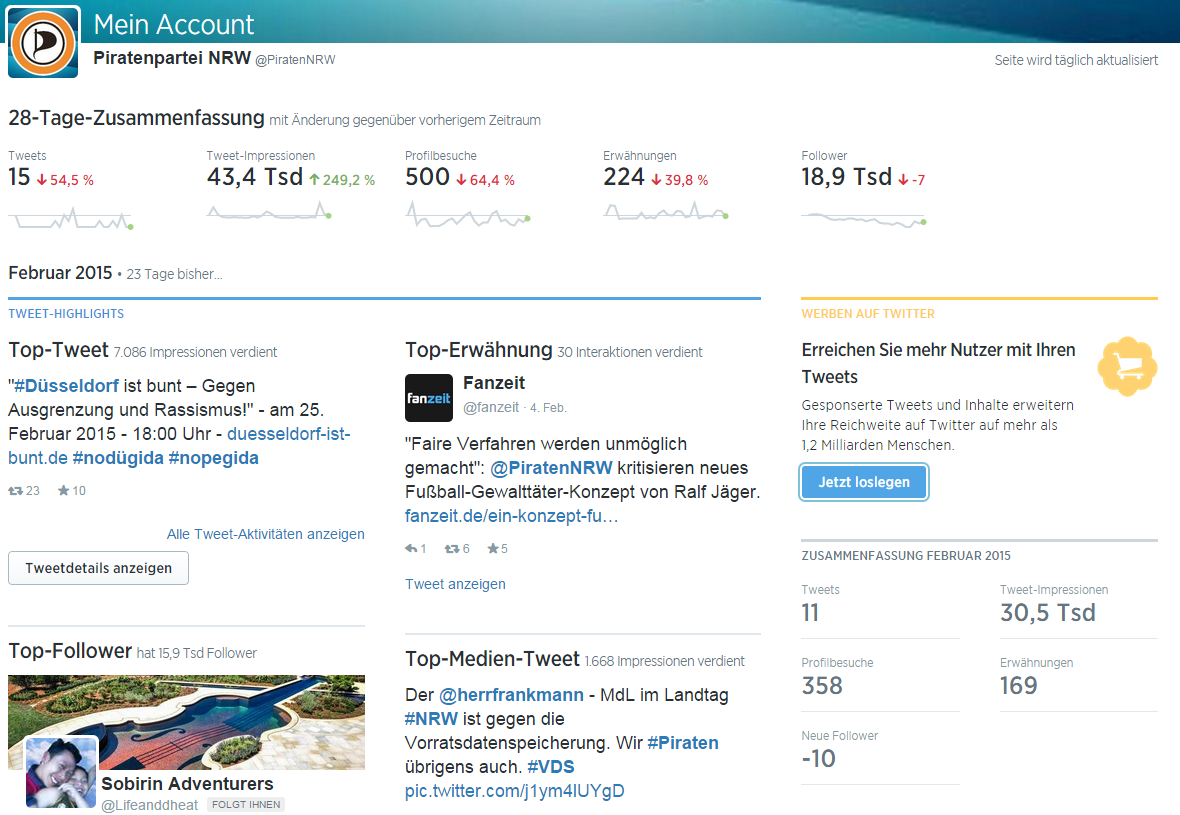Click the "Februar 2015" heading
The height and width of the screenshot is (815, 1180).
click(x=60, y=272)
